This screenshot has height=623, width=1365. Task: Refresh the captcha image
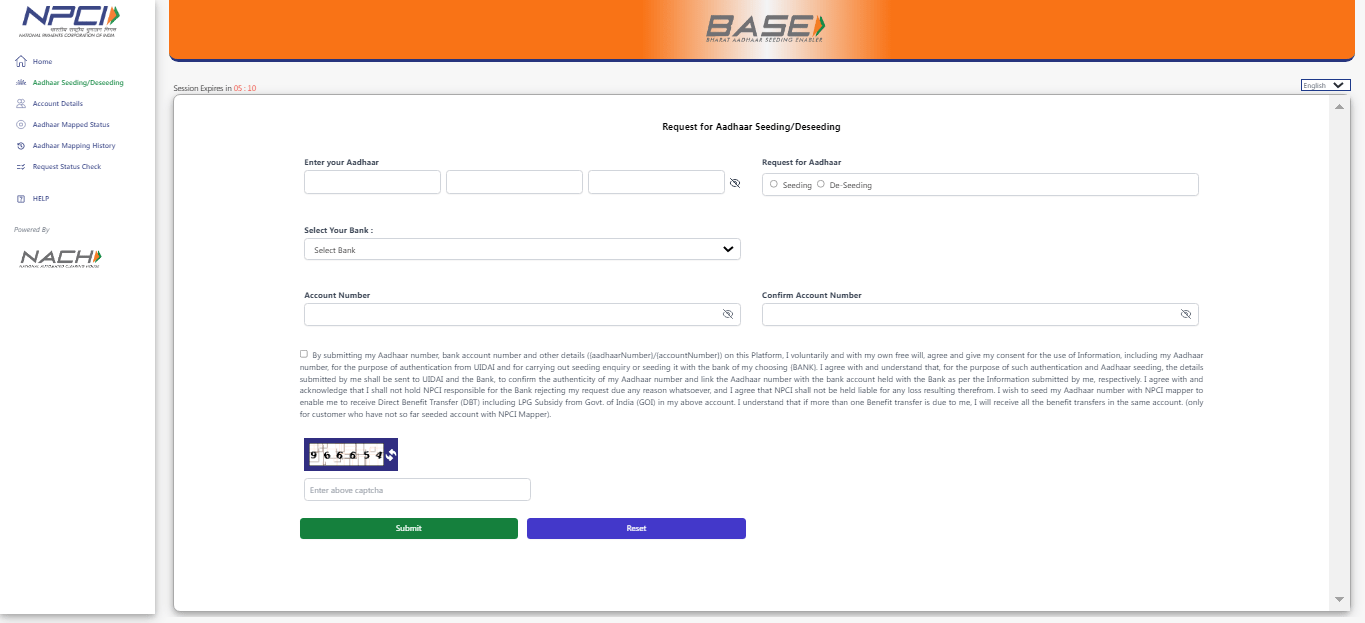(x=391, y=455)
